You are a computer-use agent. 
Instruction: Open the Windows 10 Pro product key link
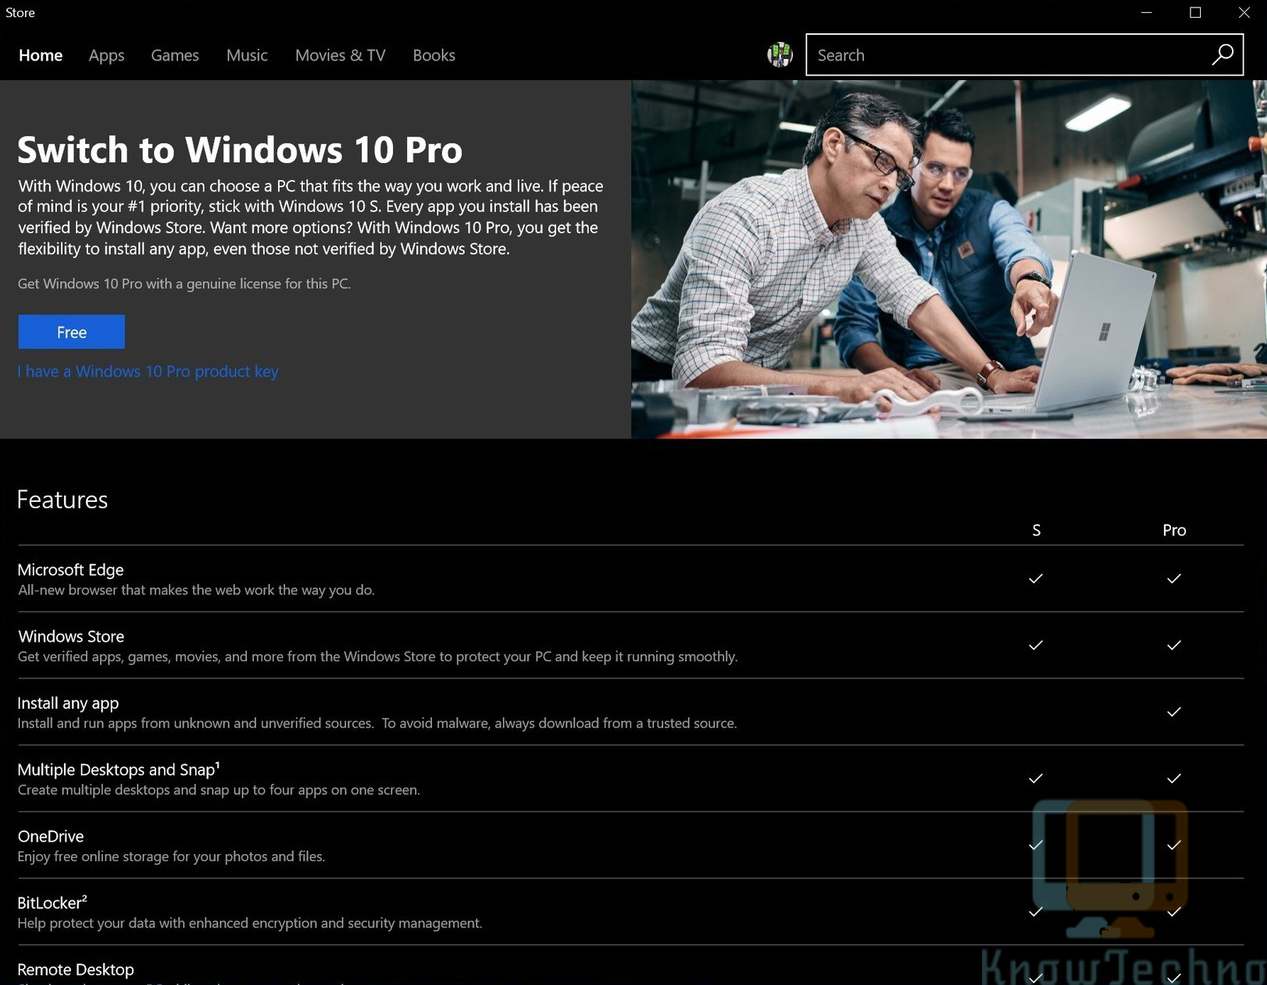click(148, 371)
